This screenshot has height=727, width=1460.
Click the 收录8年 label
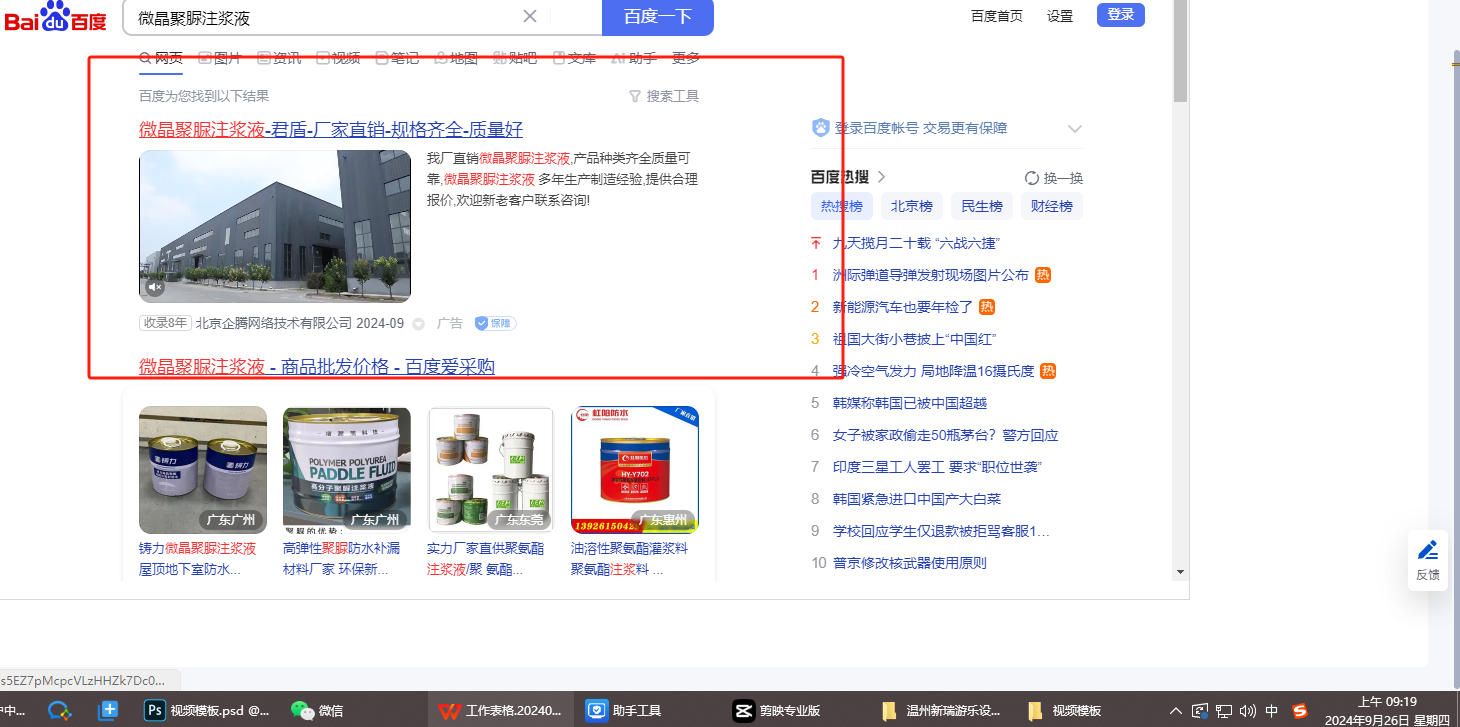point(165,323)
